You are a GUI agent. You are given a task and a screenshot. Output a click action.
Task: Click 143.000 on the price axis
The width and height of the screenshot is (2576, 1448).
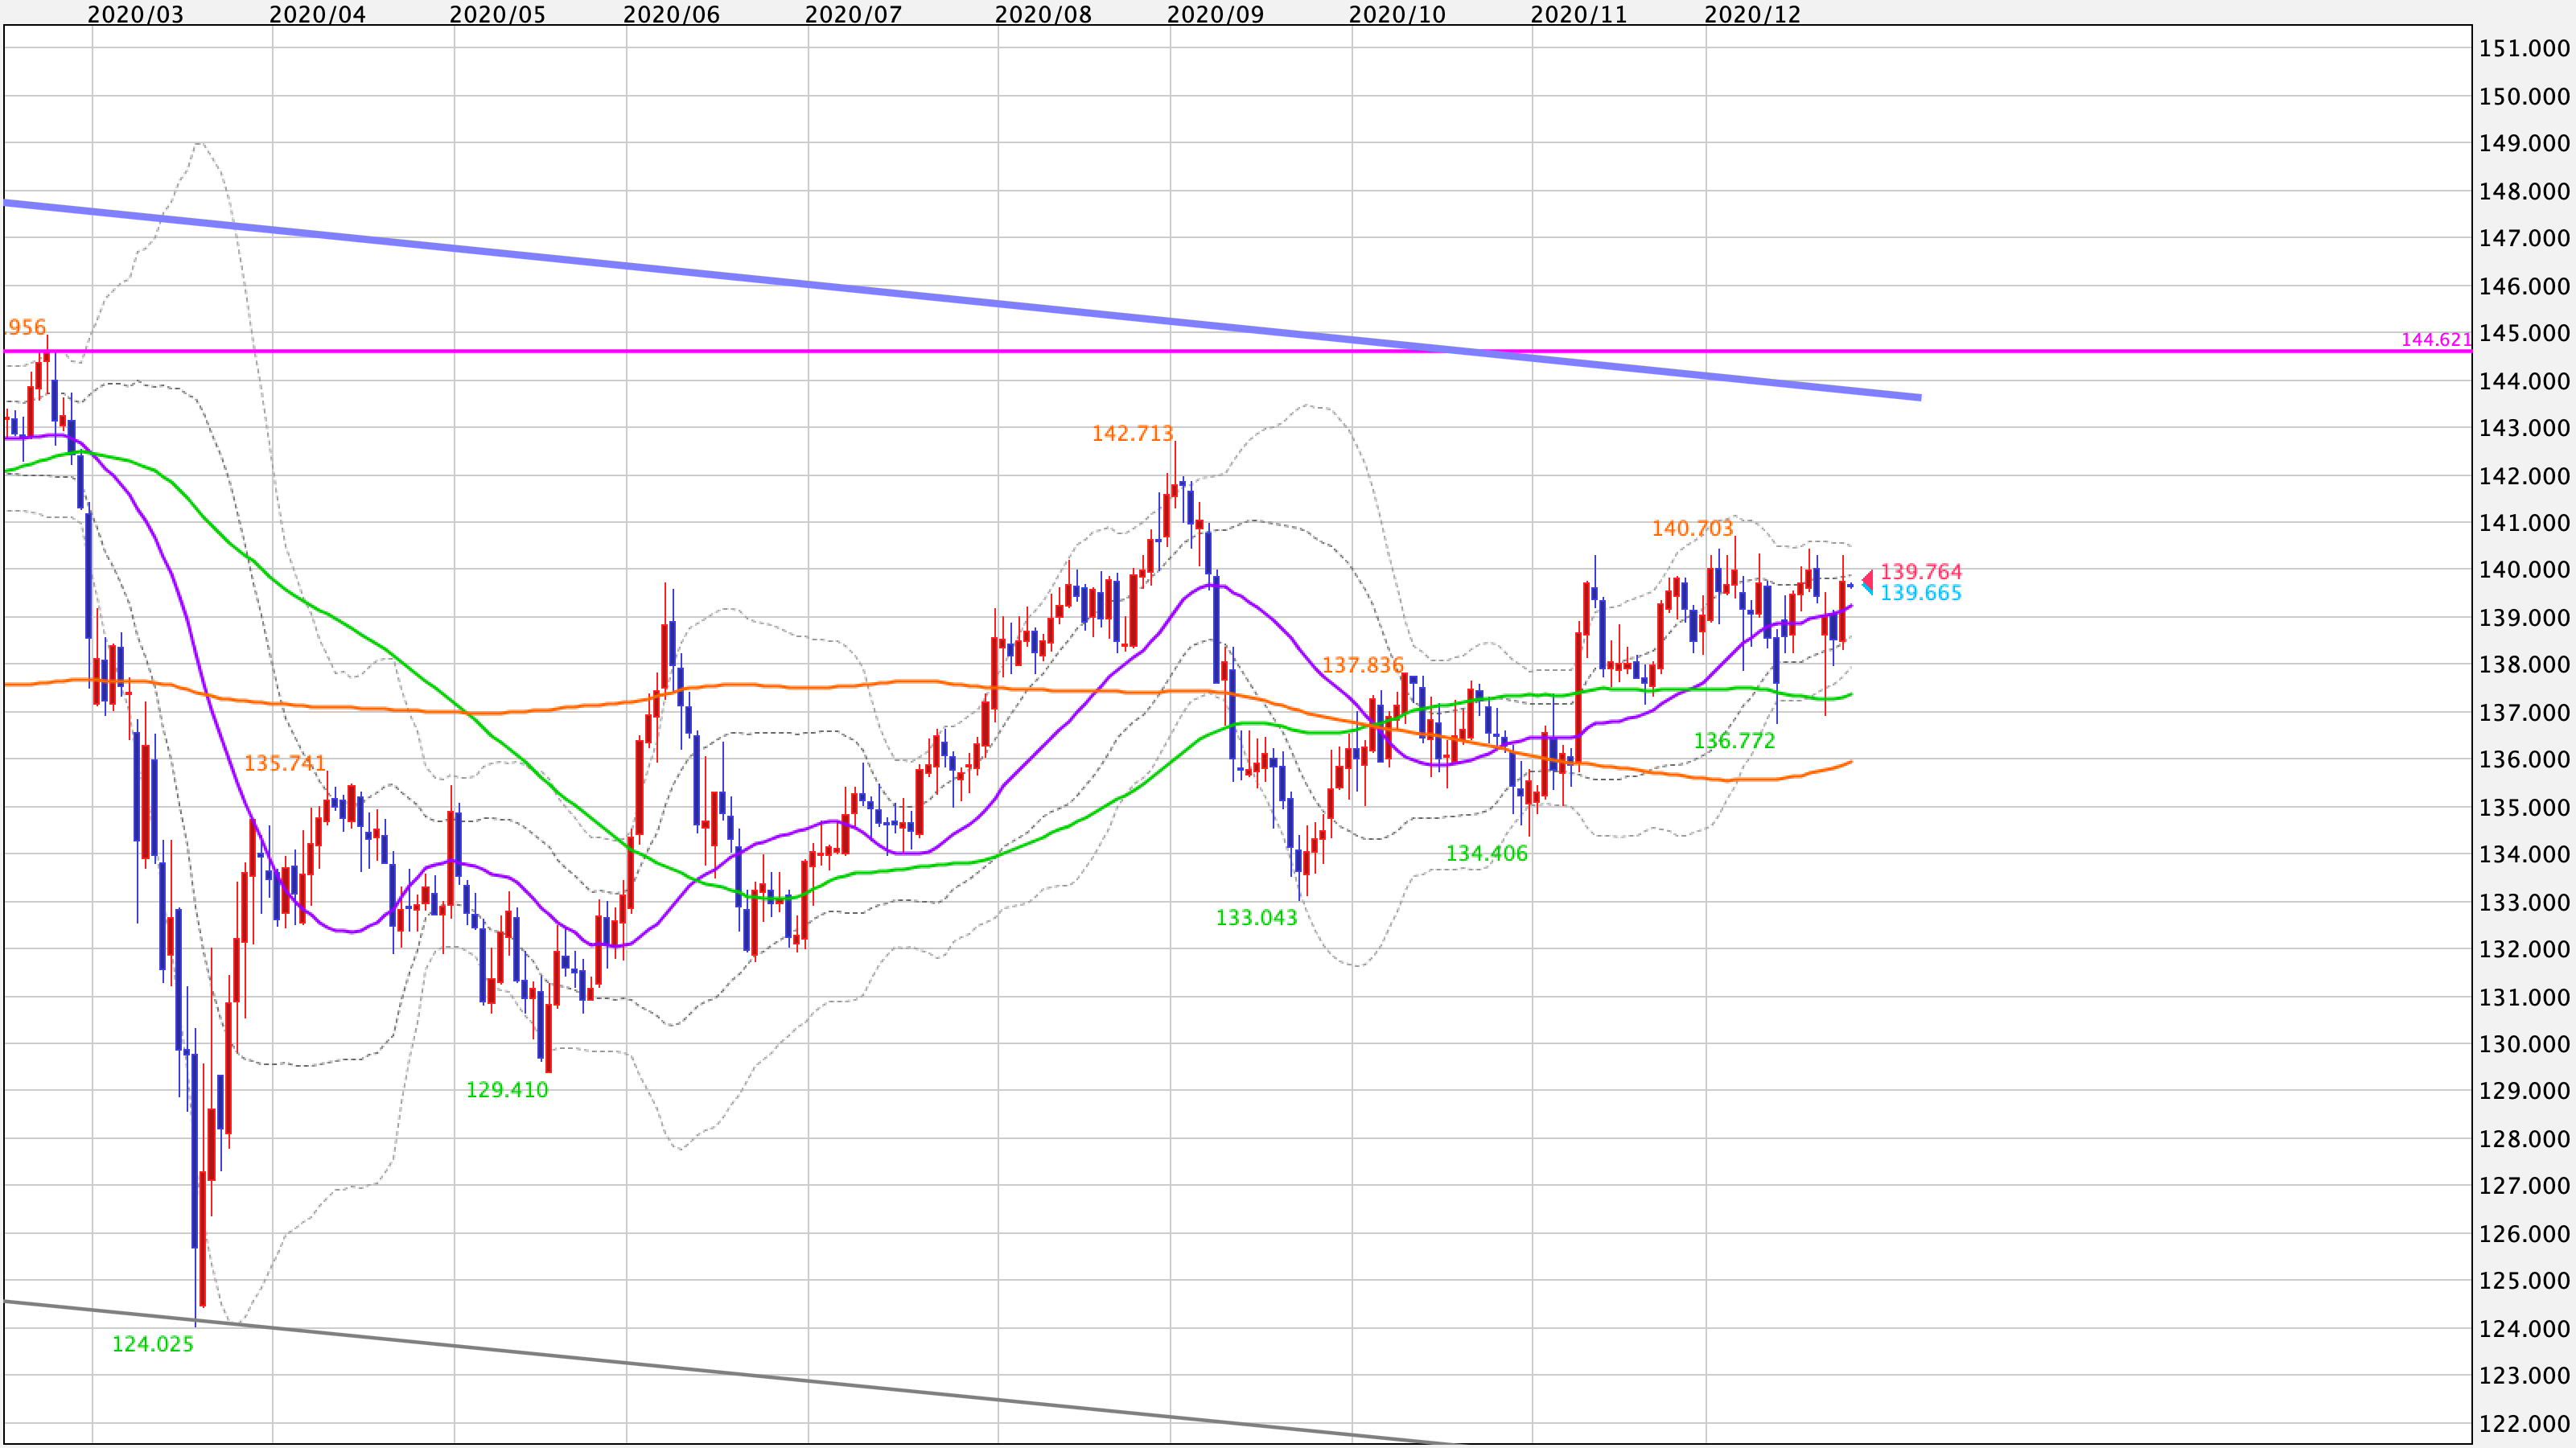click(x=2524, y=428)
